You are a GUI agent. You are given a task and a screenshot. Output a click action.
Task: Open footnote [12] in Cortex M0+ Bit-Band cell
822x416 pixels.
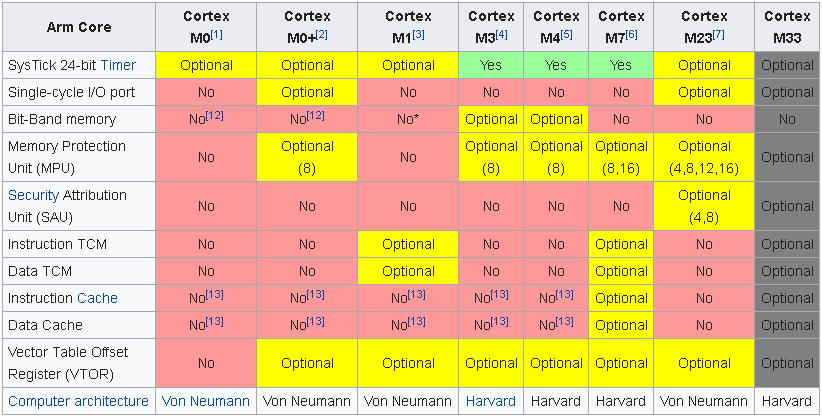316,115
